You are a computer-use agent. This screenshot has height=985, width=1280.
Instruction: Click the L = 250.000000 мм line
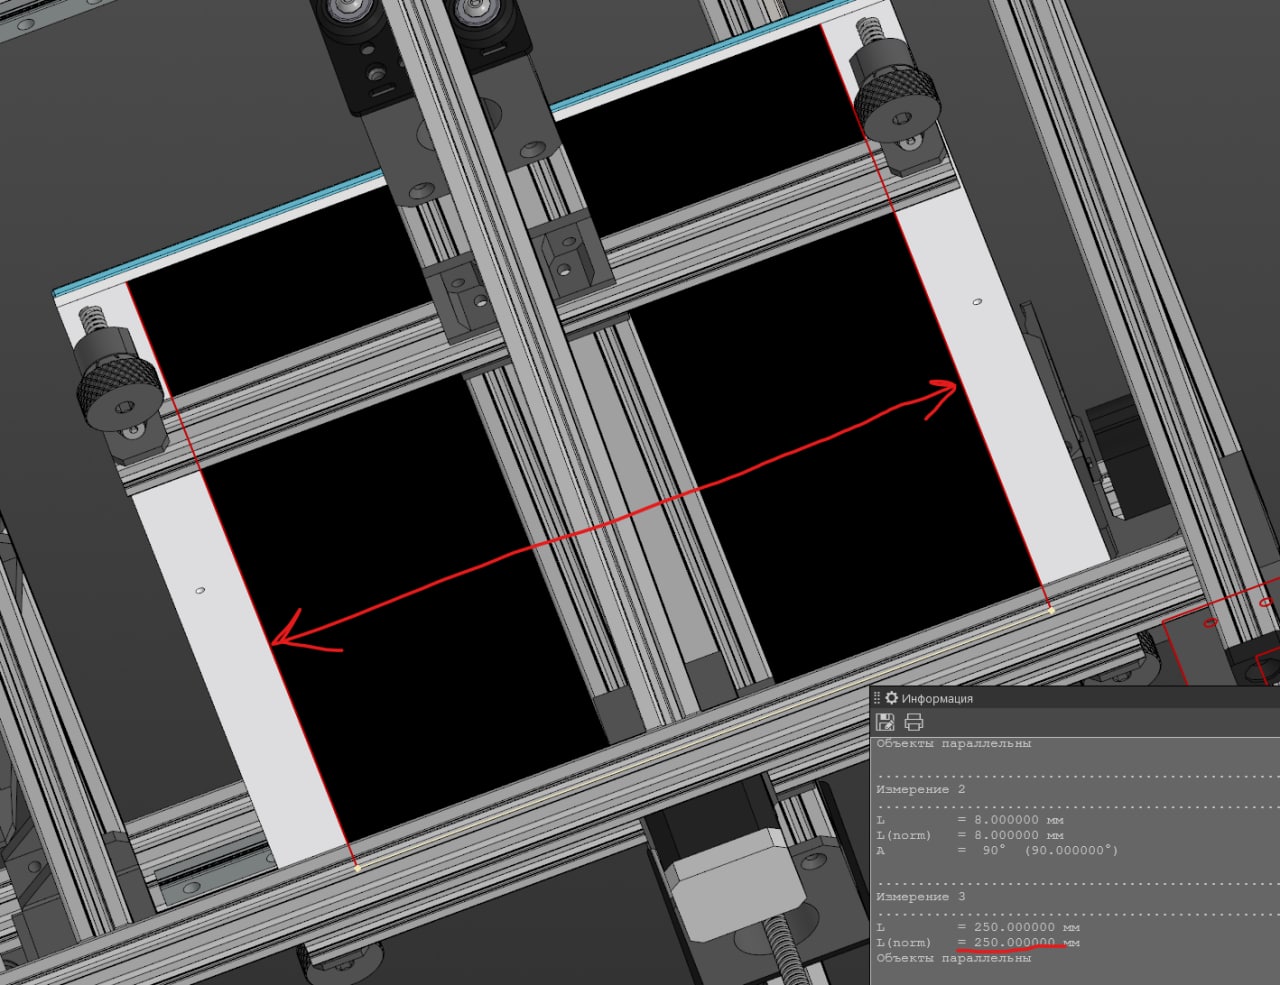[x=978, y=927]
